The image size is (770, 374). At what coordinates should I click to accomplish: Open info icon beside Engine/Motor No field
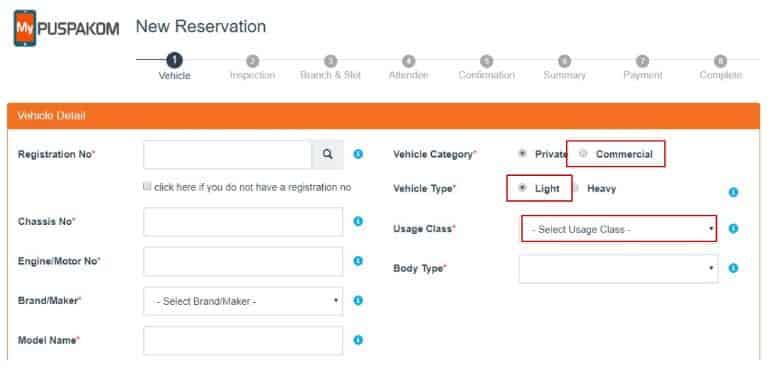358,261
